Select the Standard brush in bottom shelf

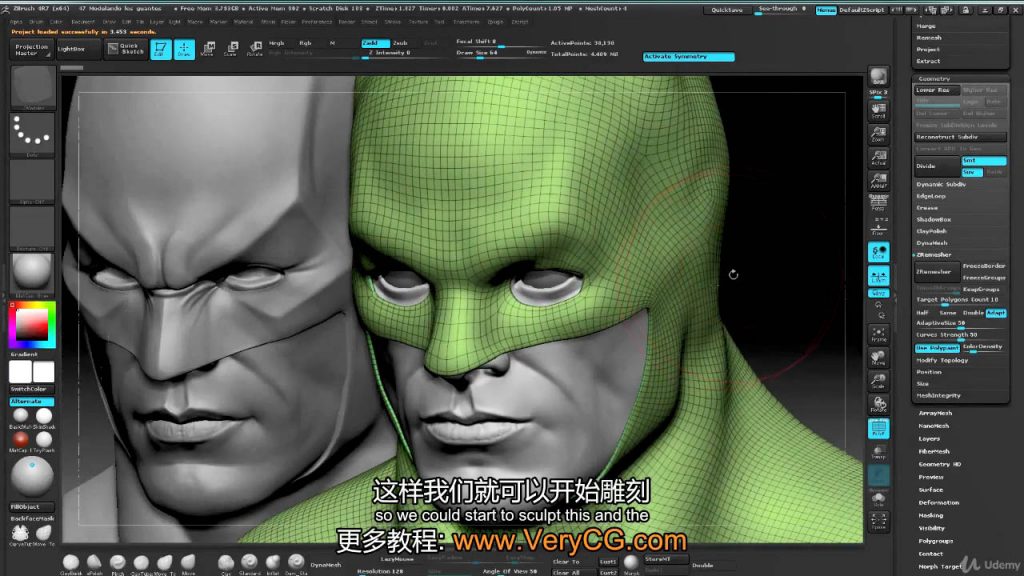[249, 564]
